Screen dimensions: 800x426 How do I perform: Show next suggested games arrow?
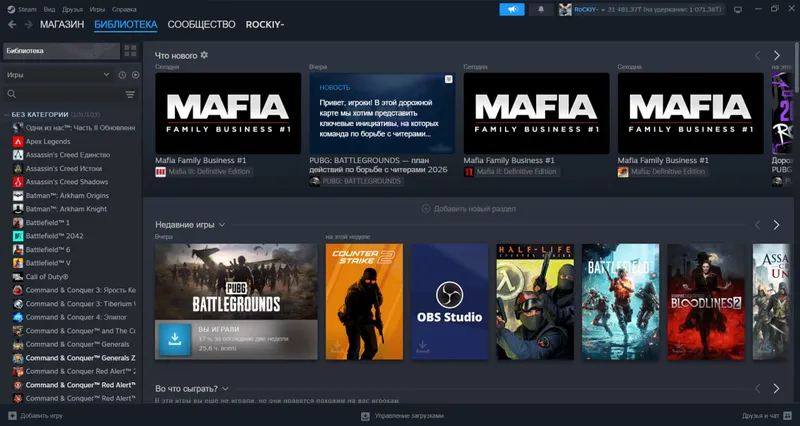[x=776, y=389]
